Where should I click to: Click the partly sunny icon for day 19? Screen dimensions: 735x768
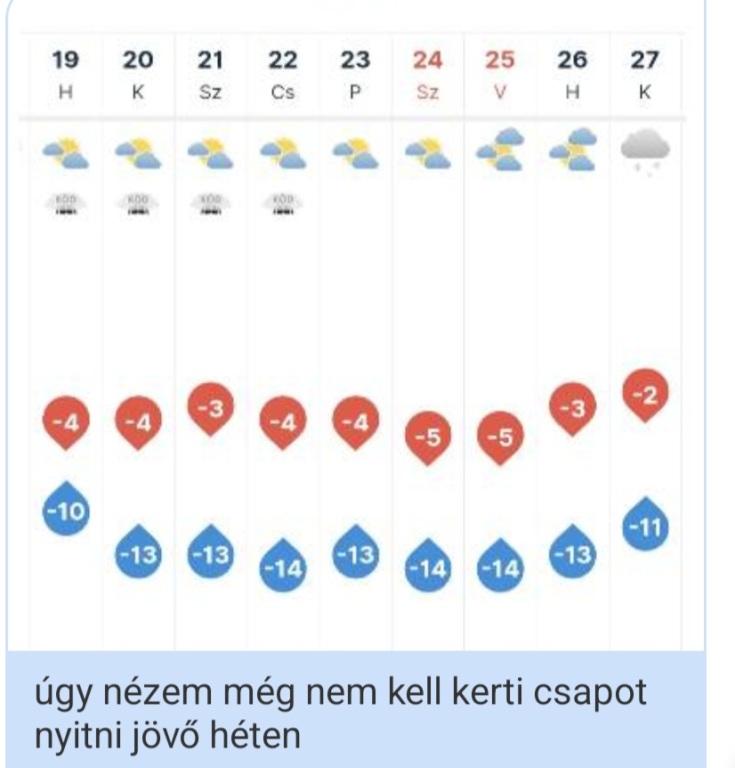pyautogui.click(x=66, y=153)
